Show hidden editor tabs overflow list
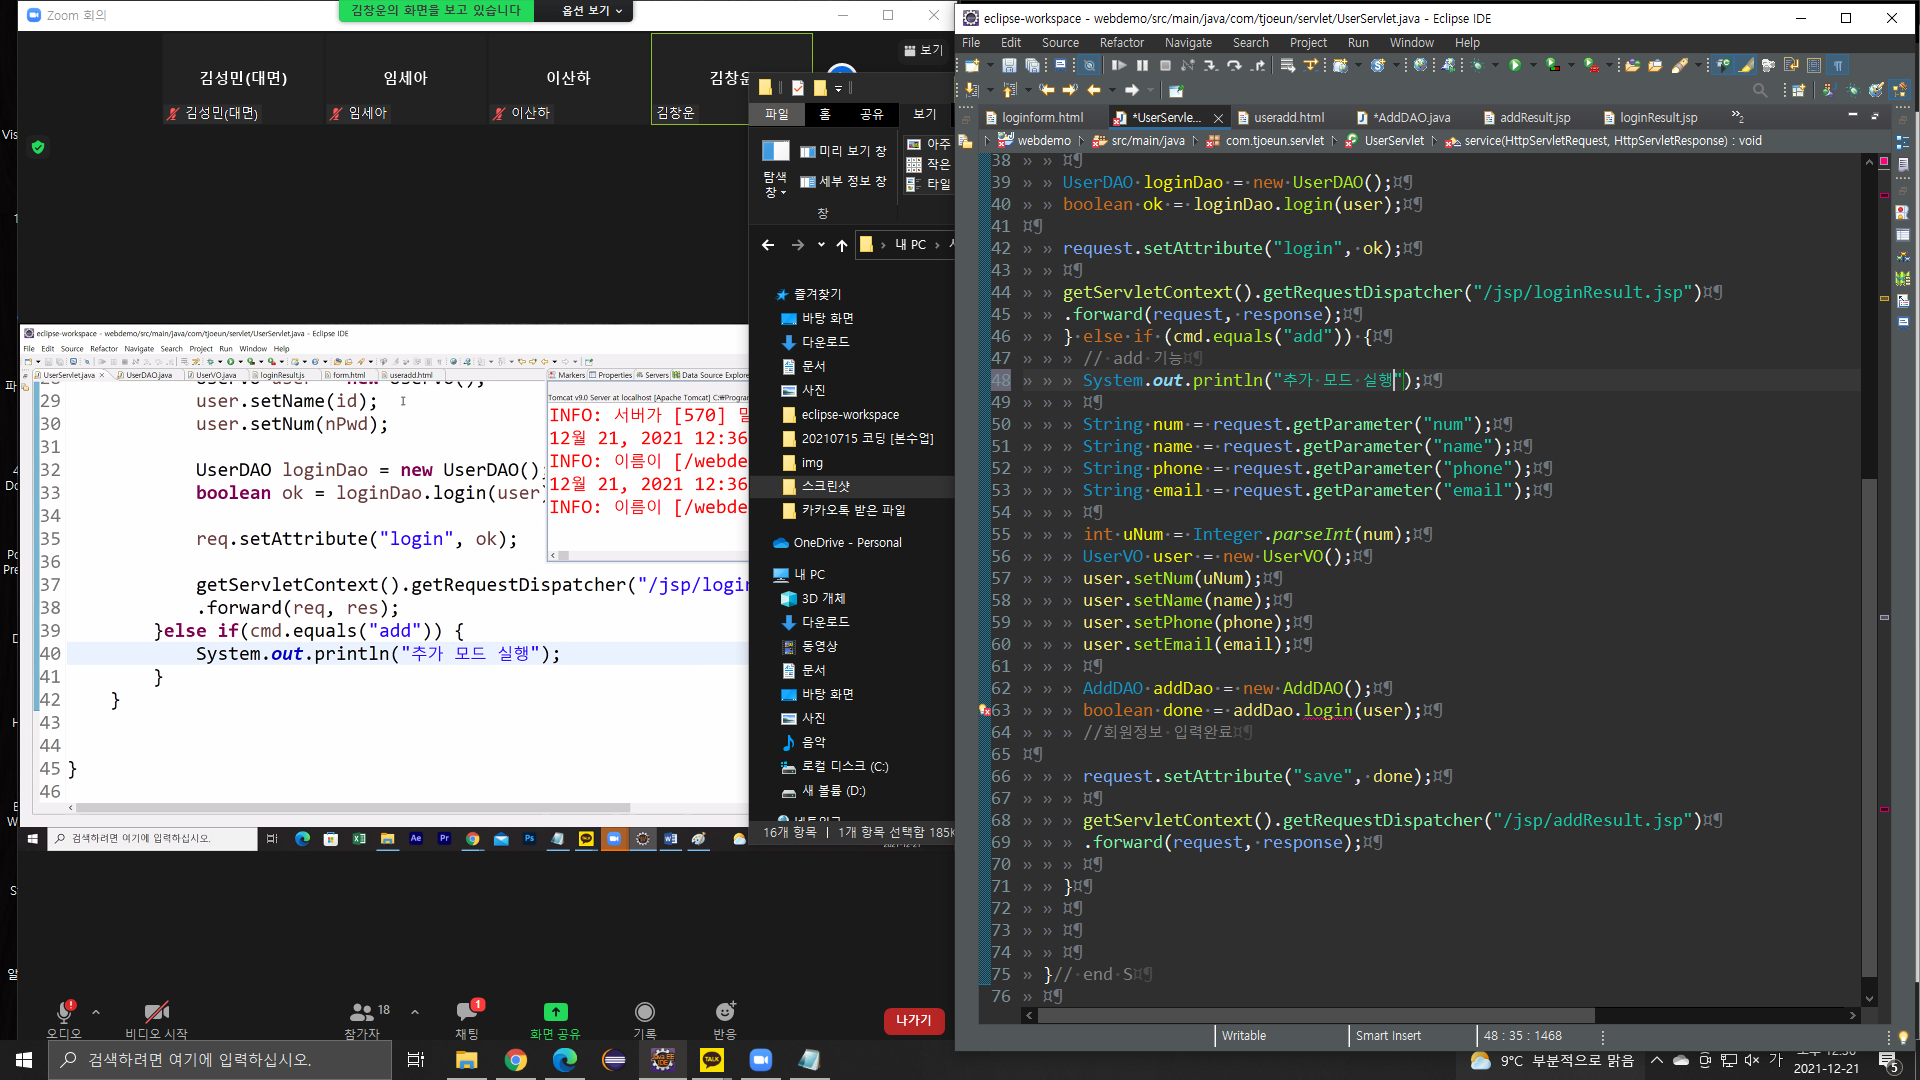Viewport: 1920px width, 1080px height. pos(1738,117)
